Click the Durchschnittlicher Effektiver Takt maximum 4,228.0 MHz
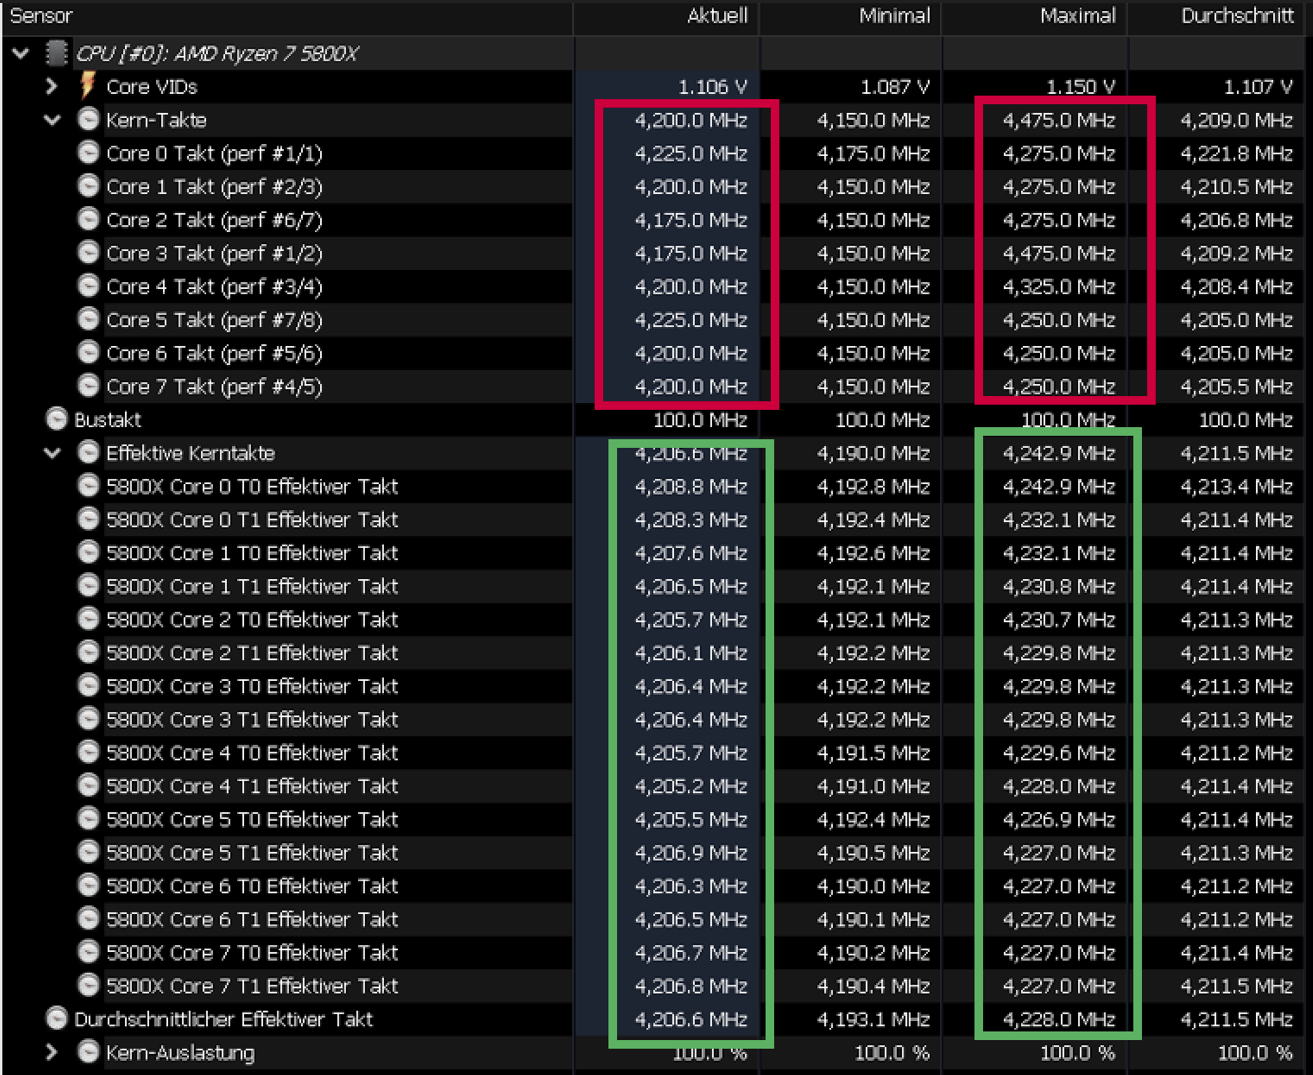 coord(1059,1019)
